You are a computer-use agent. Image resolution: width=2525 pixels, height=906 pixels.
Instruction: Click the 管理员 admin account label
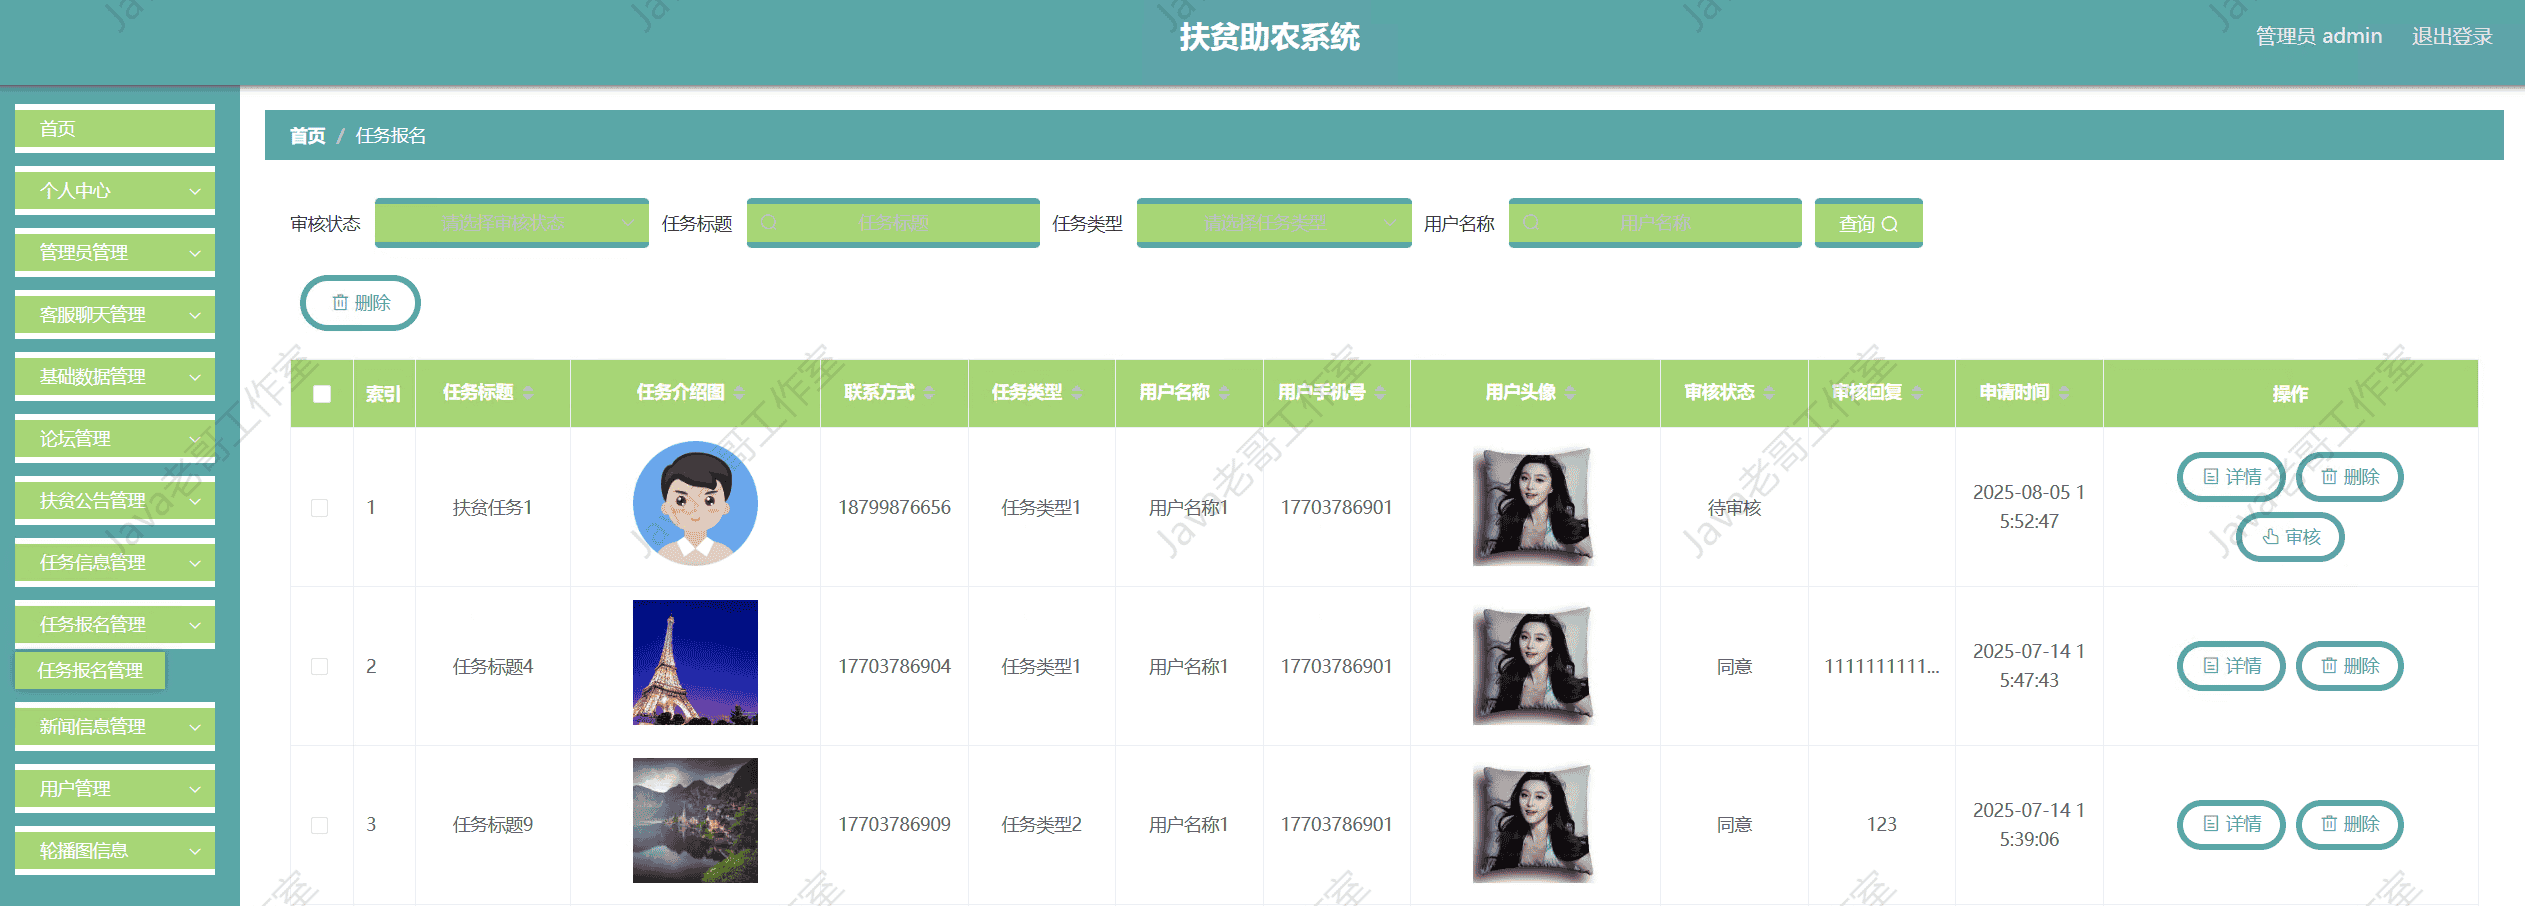(x=2319, y=36)
